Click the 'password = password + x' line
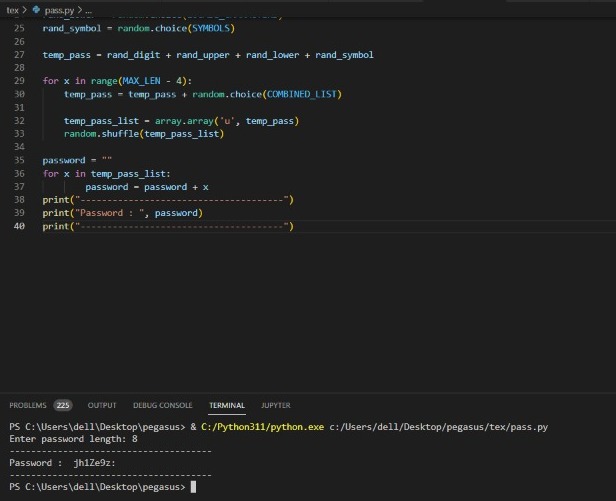Viewport: 616px width, 501px height. click(x=147, y=187)
